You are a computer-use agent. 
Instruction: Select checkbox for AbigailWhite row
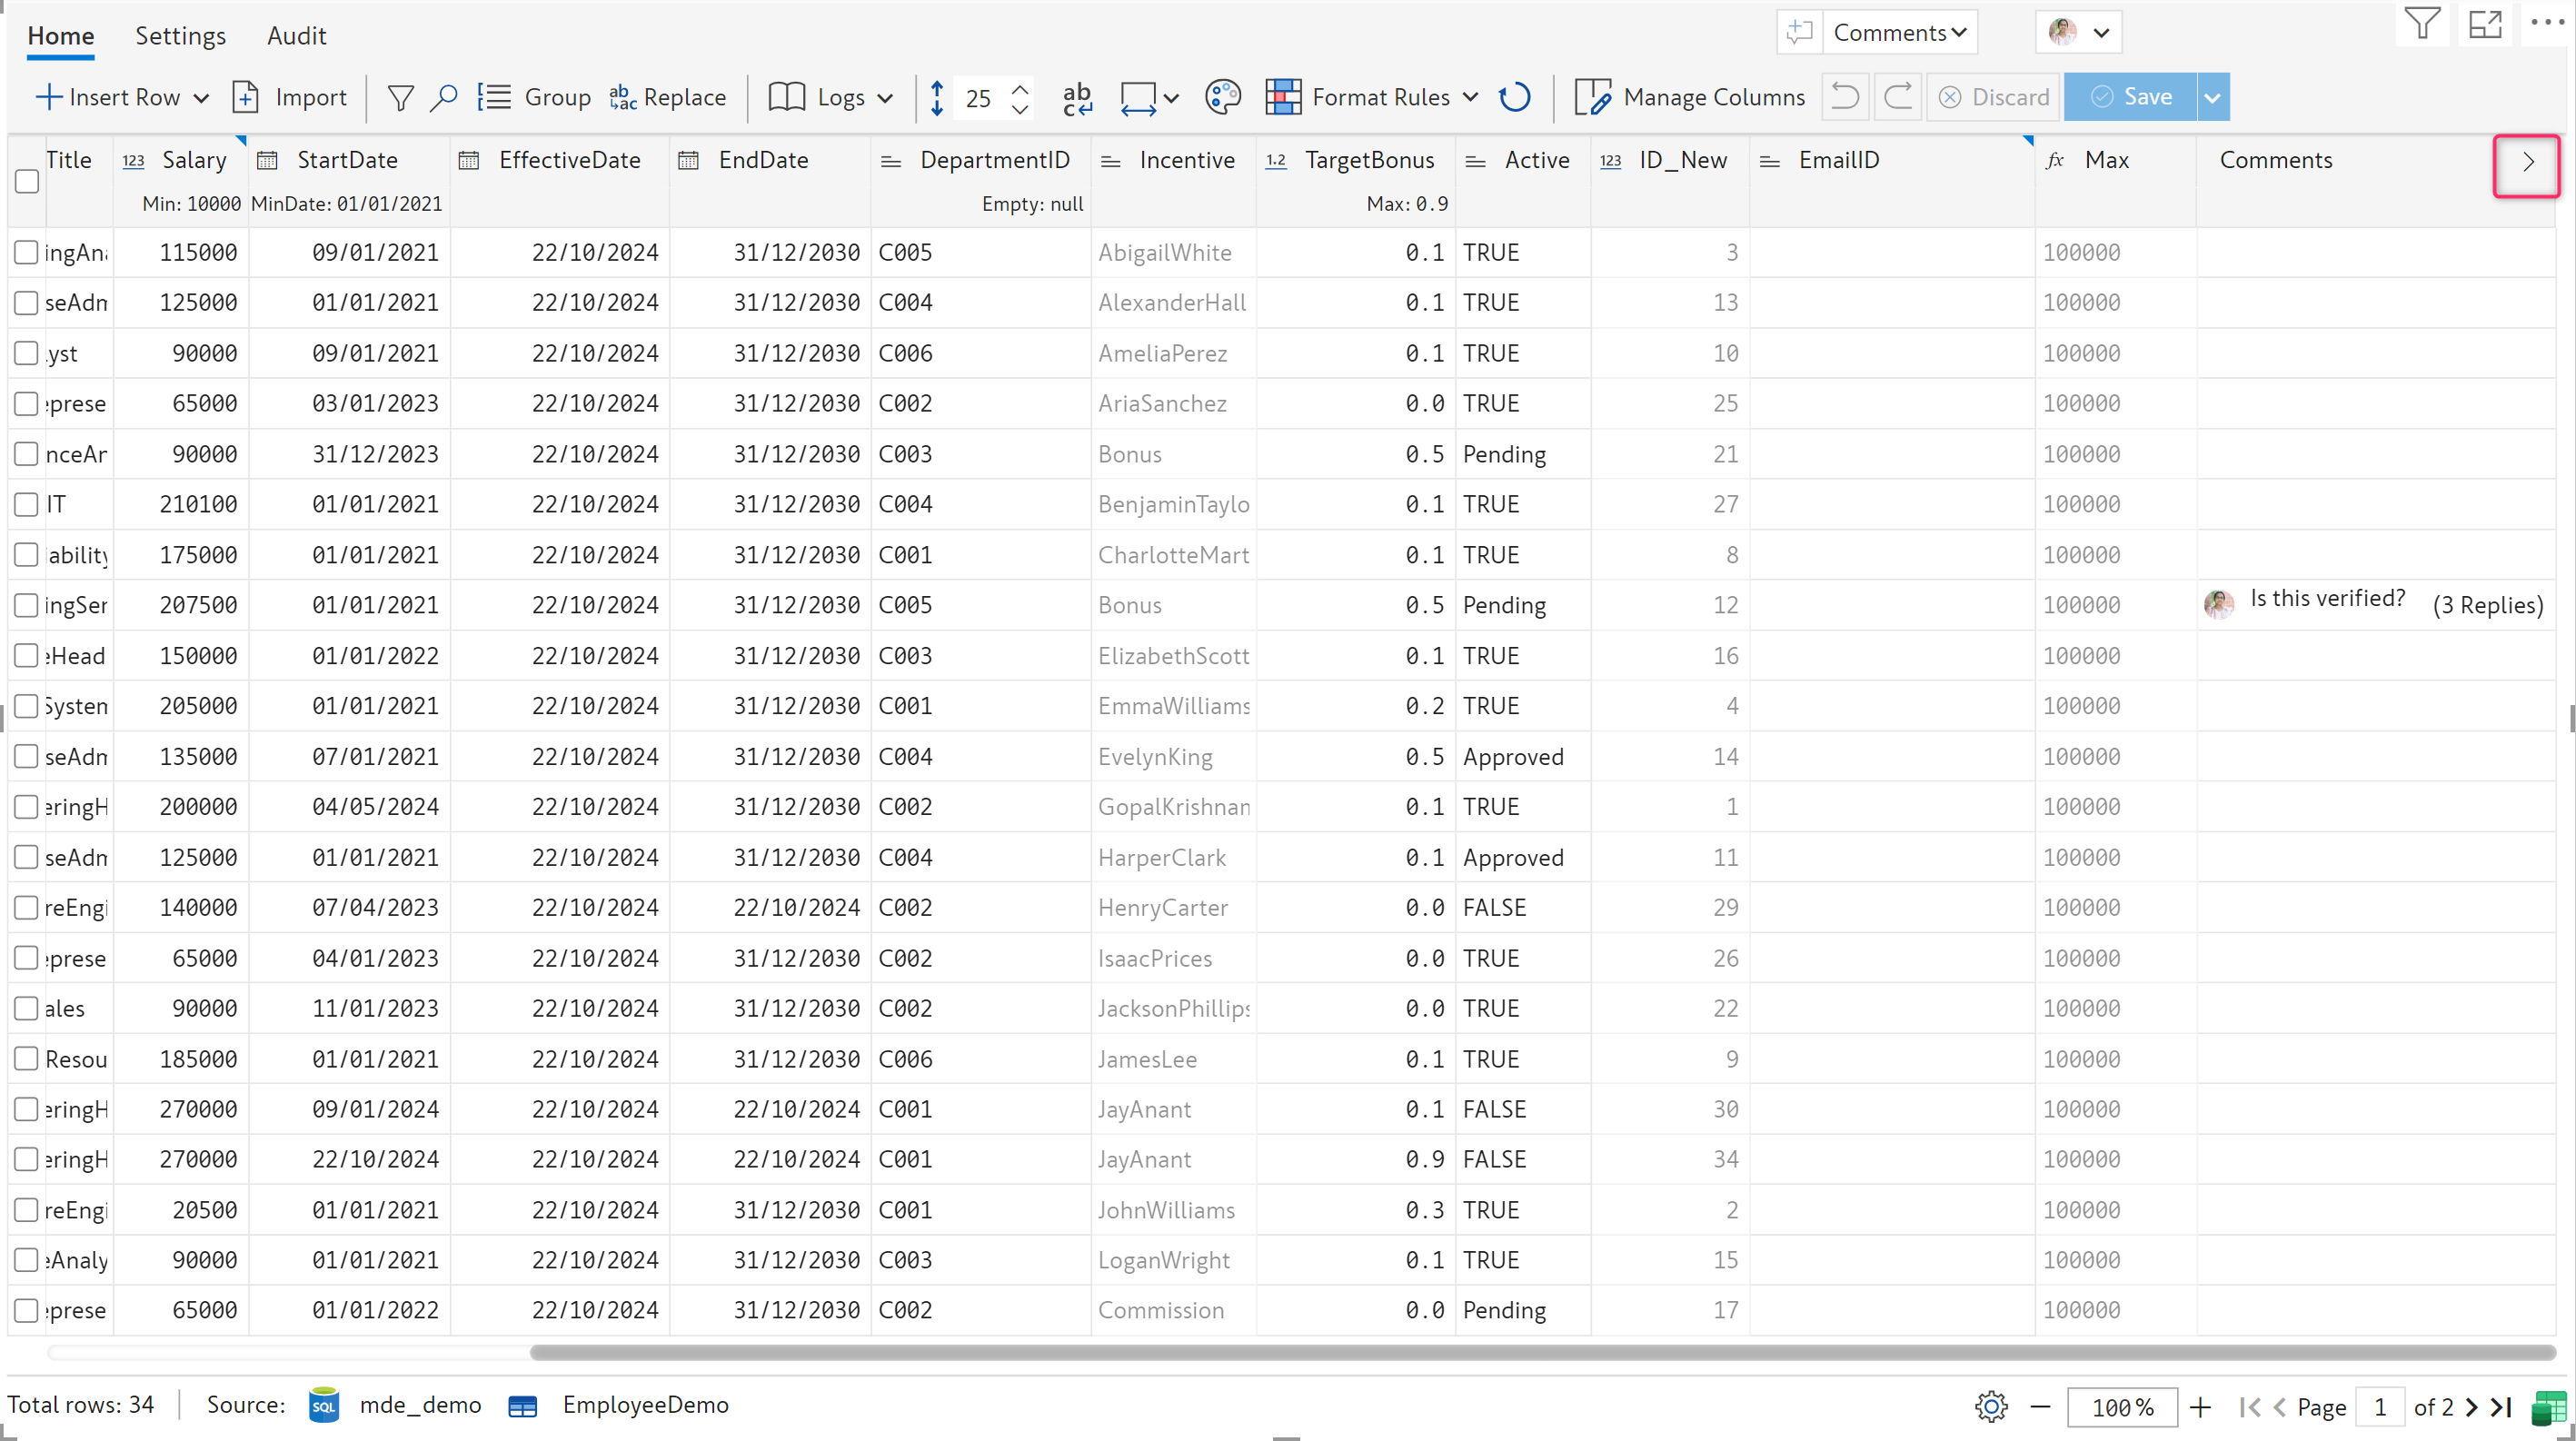tap(27, 252)
